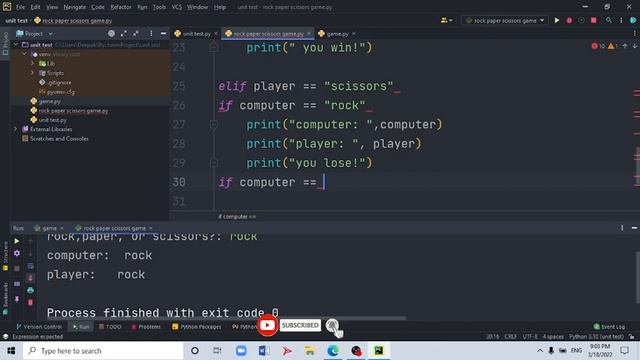640x360 pixels.
Task: Close 'rock paper scissors game.py' editor tab
Action: point(309,33)
